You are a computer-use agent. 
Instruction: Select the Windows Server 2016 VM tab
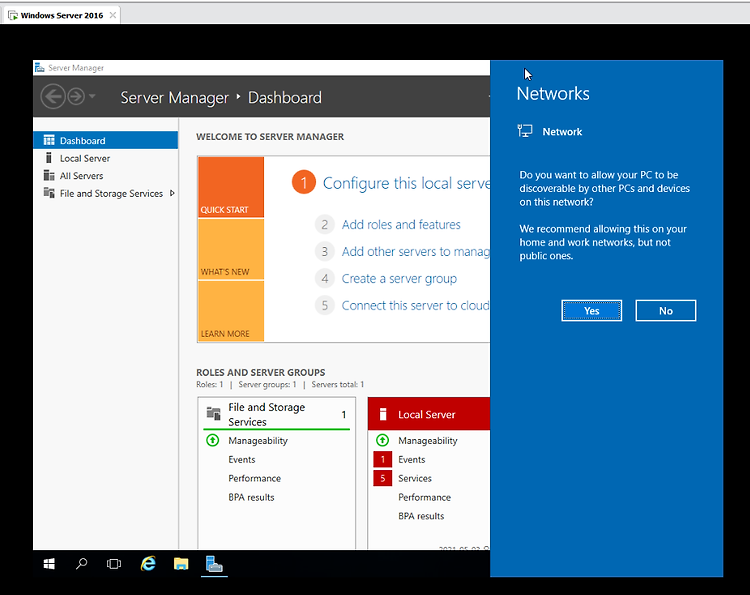[x=62, y=15]
